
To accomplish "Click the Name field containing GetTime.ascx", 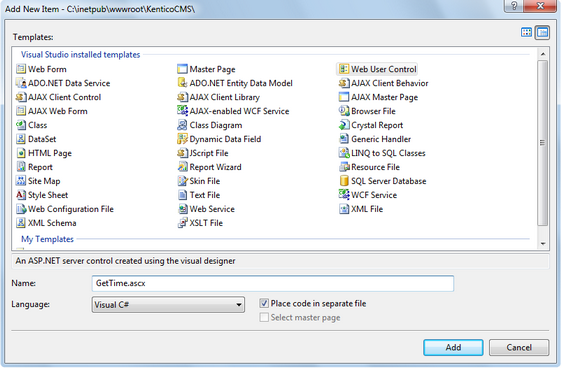I will pos(273,283).
